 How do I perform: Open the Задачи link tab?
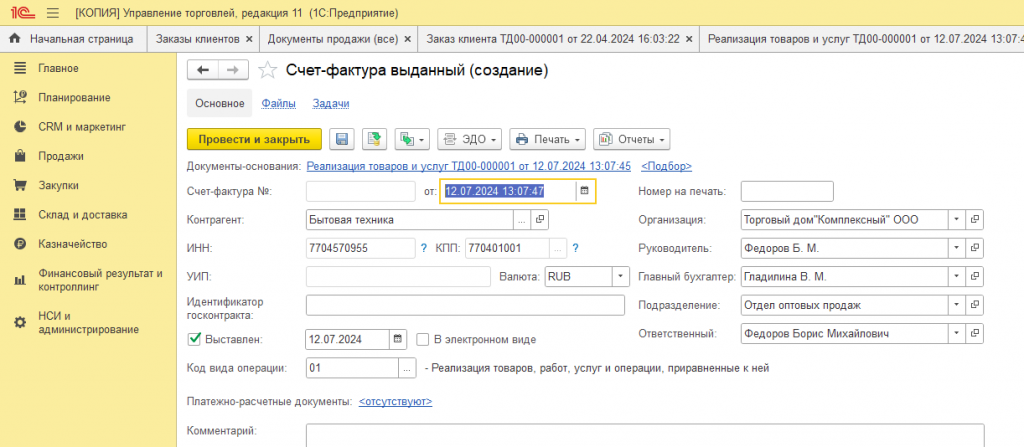[x=331, y=103]
